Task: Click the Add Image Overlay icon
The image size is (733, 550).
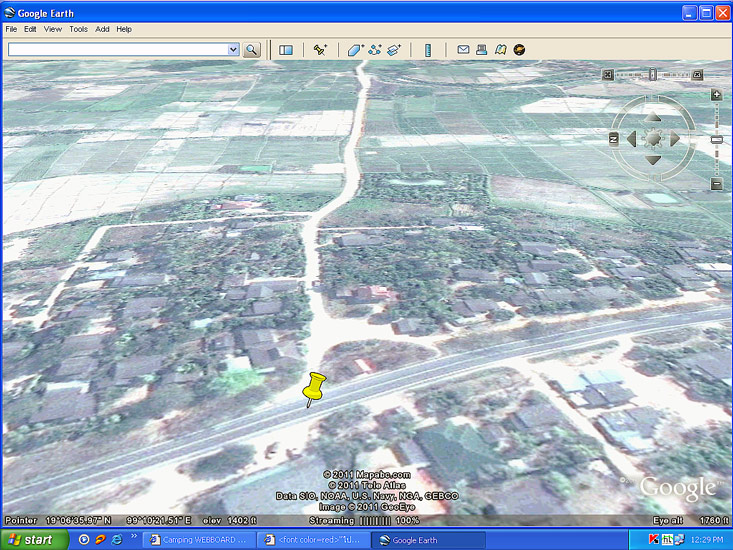Action: (394, 49)
